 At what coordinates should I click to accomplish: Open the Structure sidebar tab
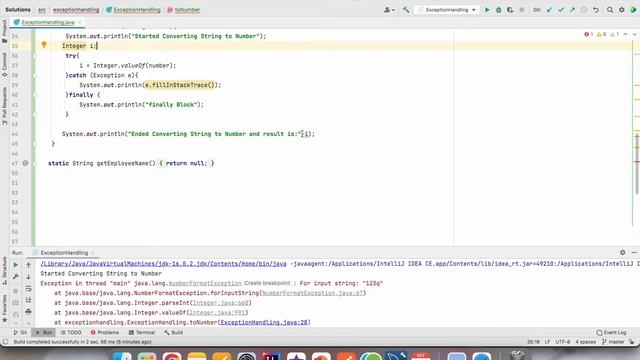pyautogui.click(x=4, y=270)
